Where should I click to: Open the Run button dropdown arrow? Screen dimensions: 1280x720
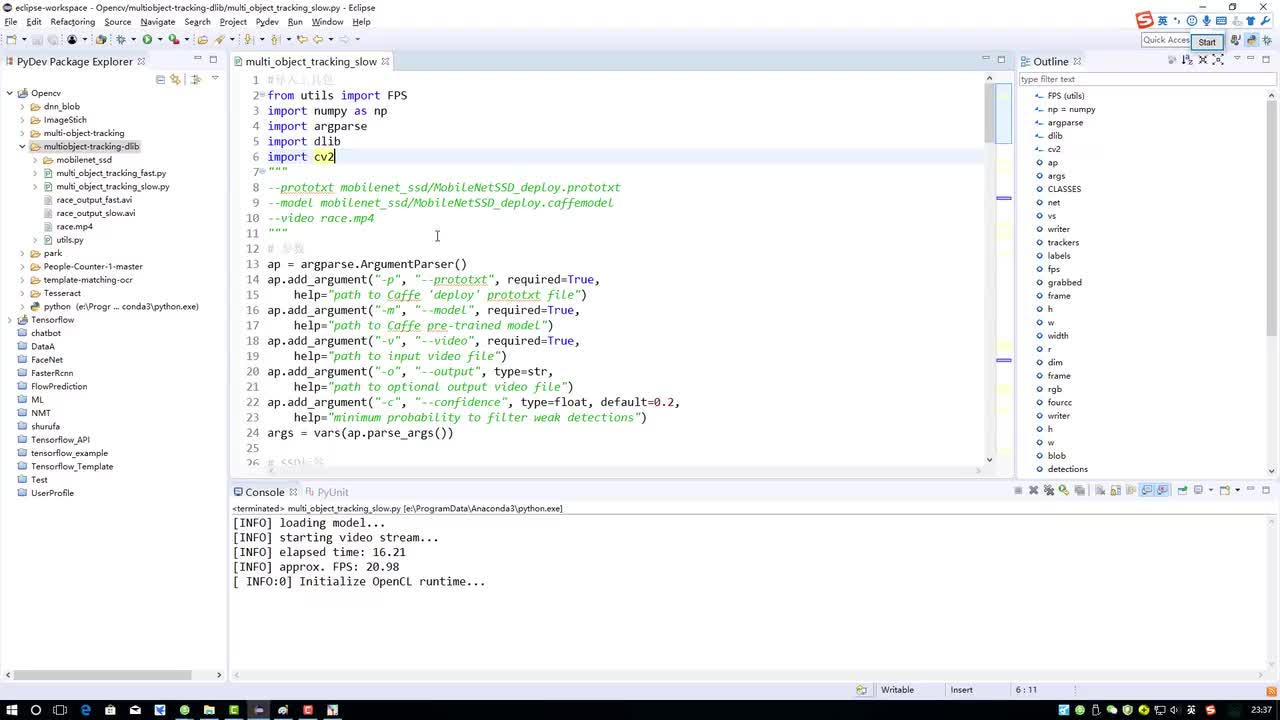pos(158,40)
